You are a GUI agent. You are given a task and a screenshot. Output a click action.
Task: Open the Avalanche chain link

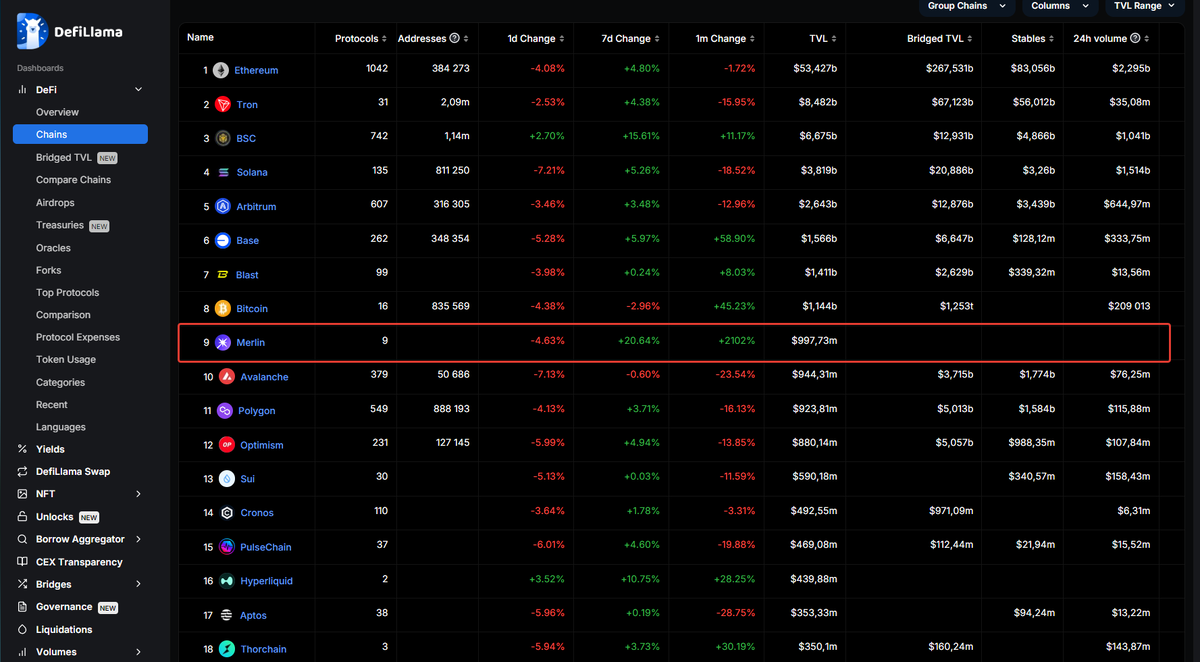pos(264,377)
